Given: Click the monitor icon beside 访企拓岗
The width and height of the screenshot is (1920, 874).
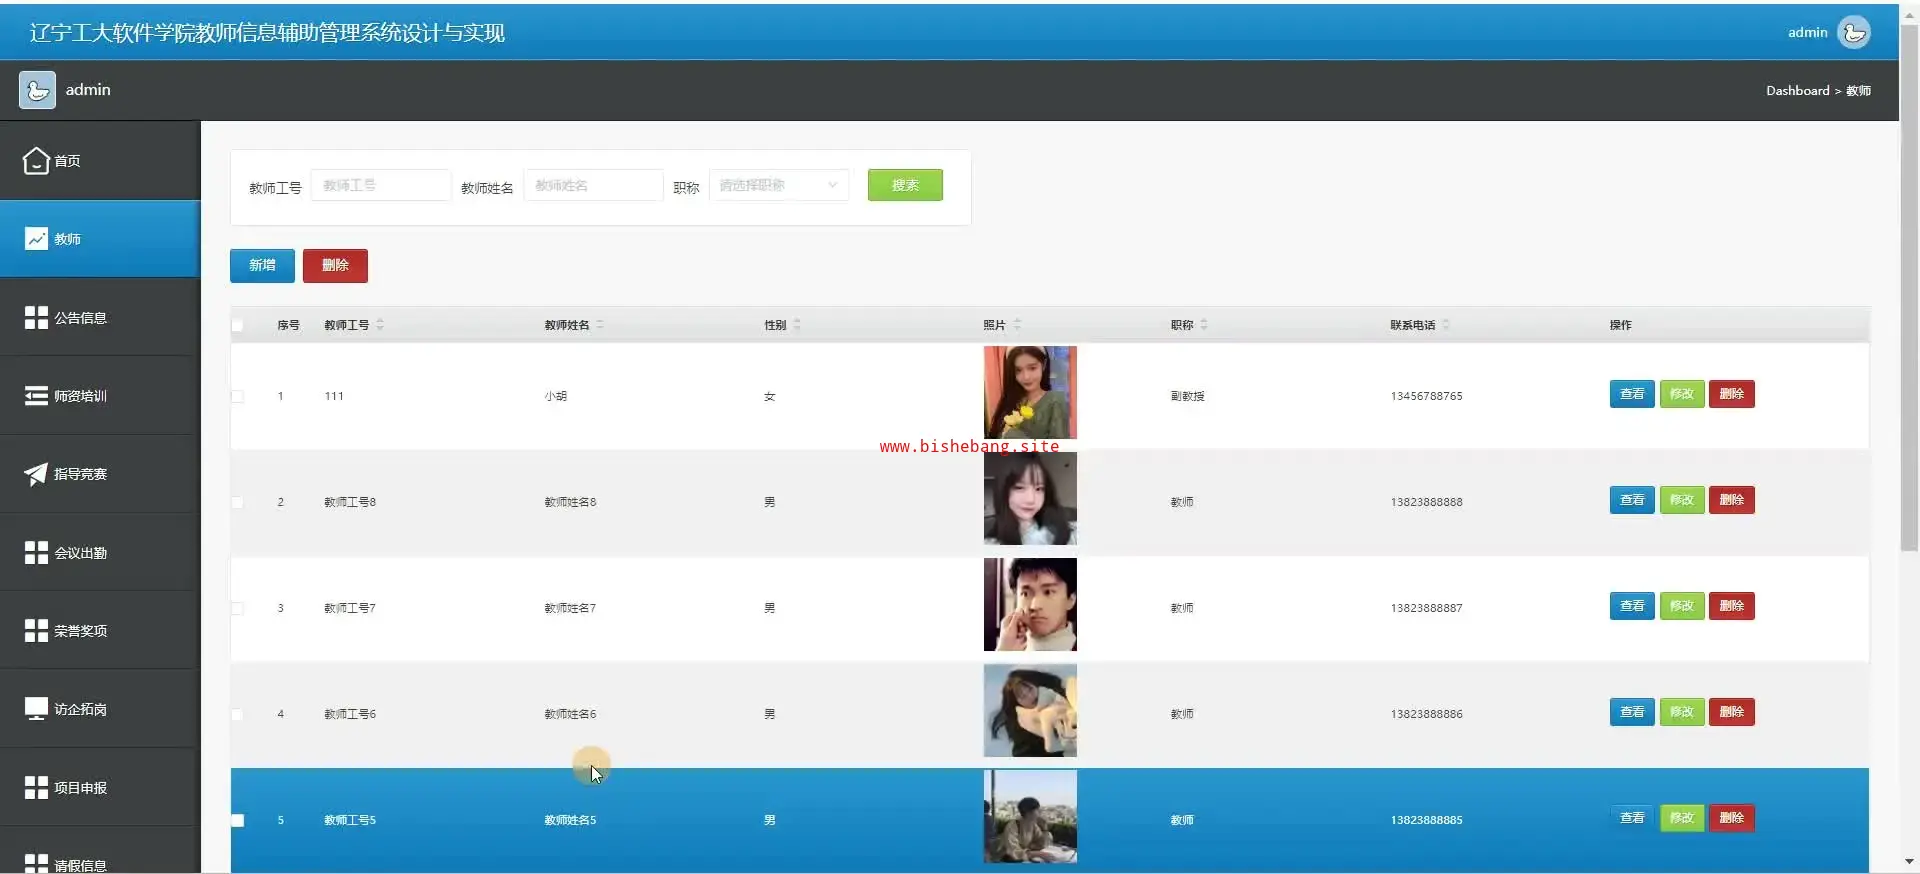Looking at the screenshot, I should click(36, 709).
